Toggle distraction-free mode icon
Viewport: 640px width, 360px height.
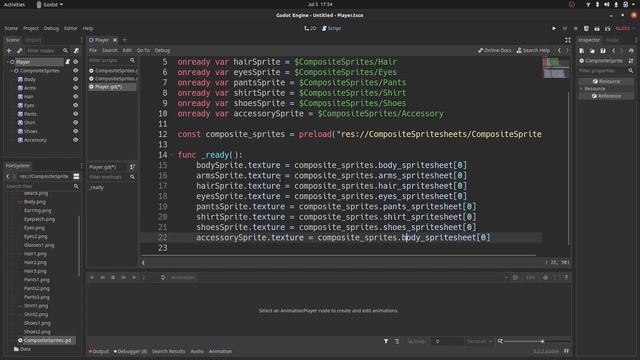[x=568, y=40]
